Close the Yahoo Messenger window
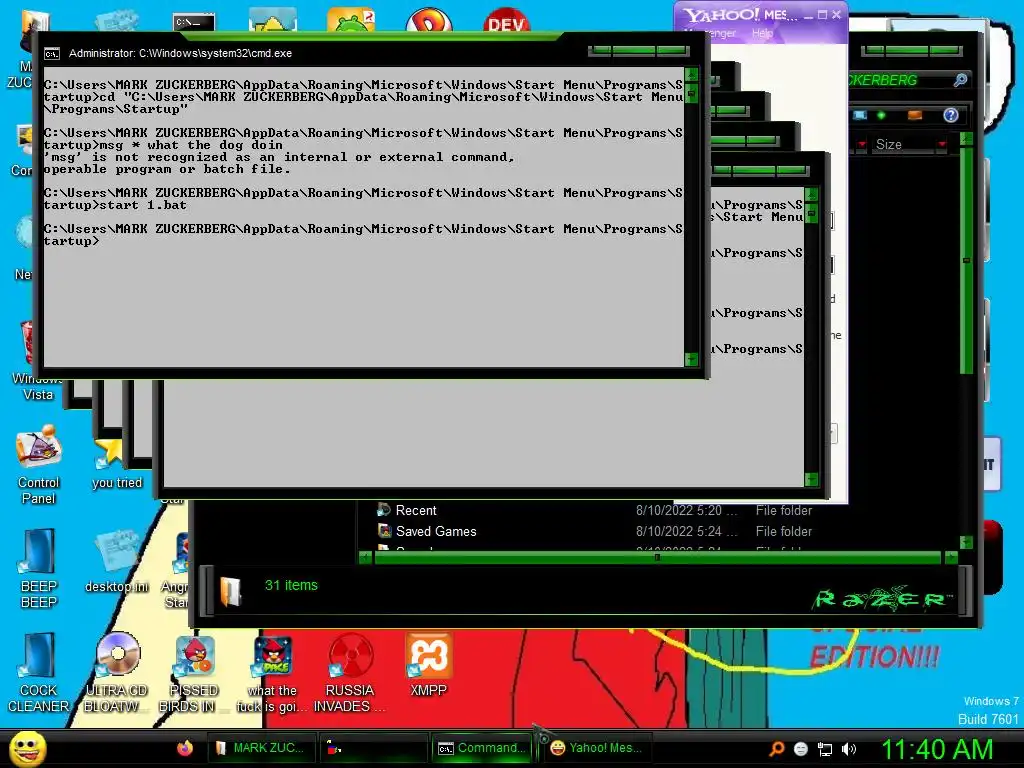This screenshot has width=1024, height=768. (x=836, y=14)
